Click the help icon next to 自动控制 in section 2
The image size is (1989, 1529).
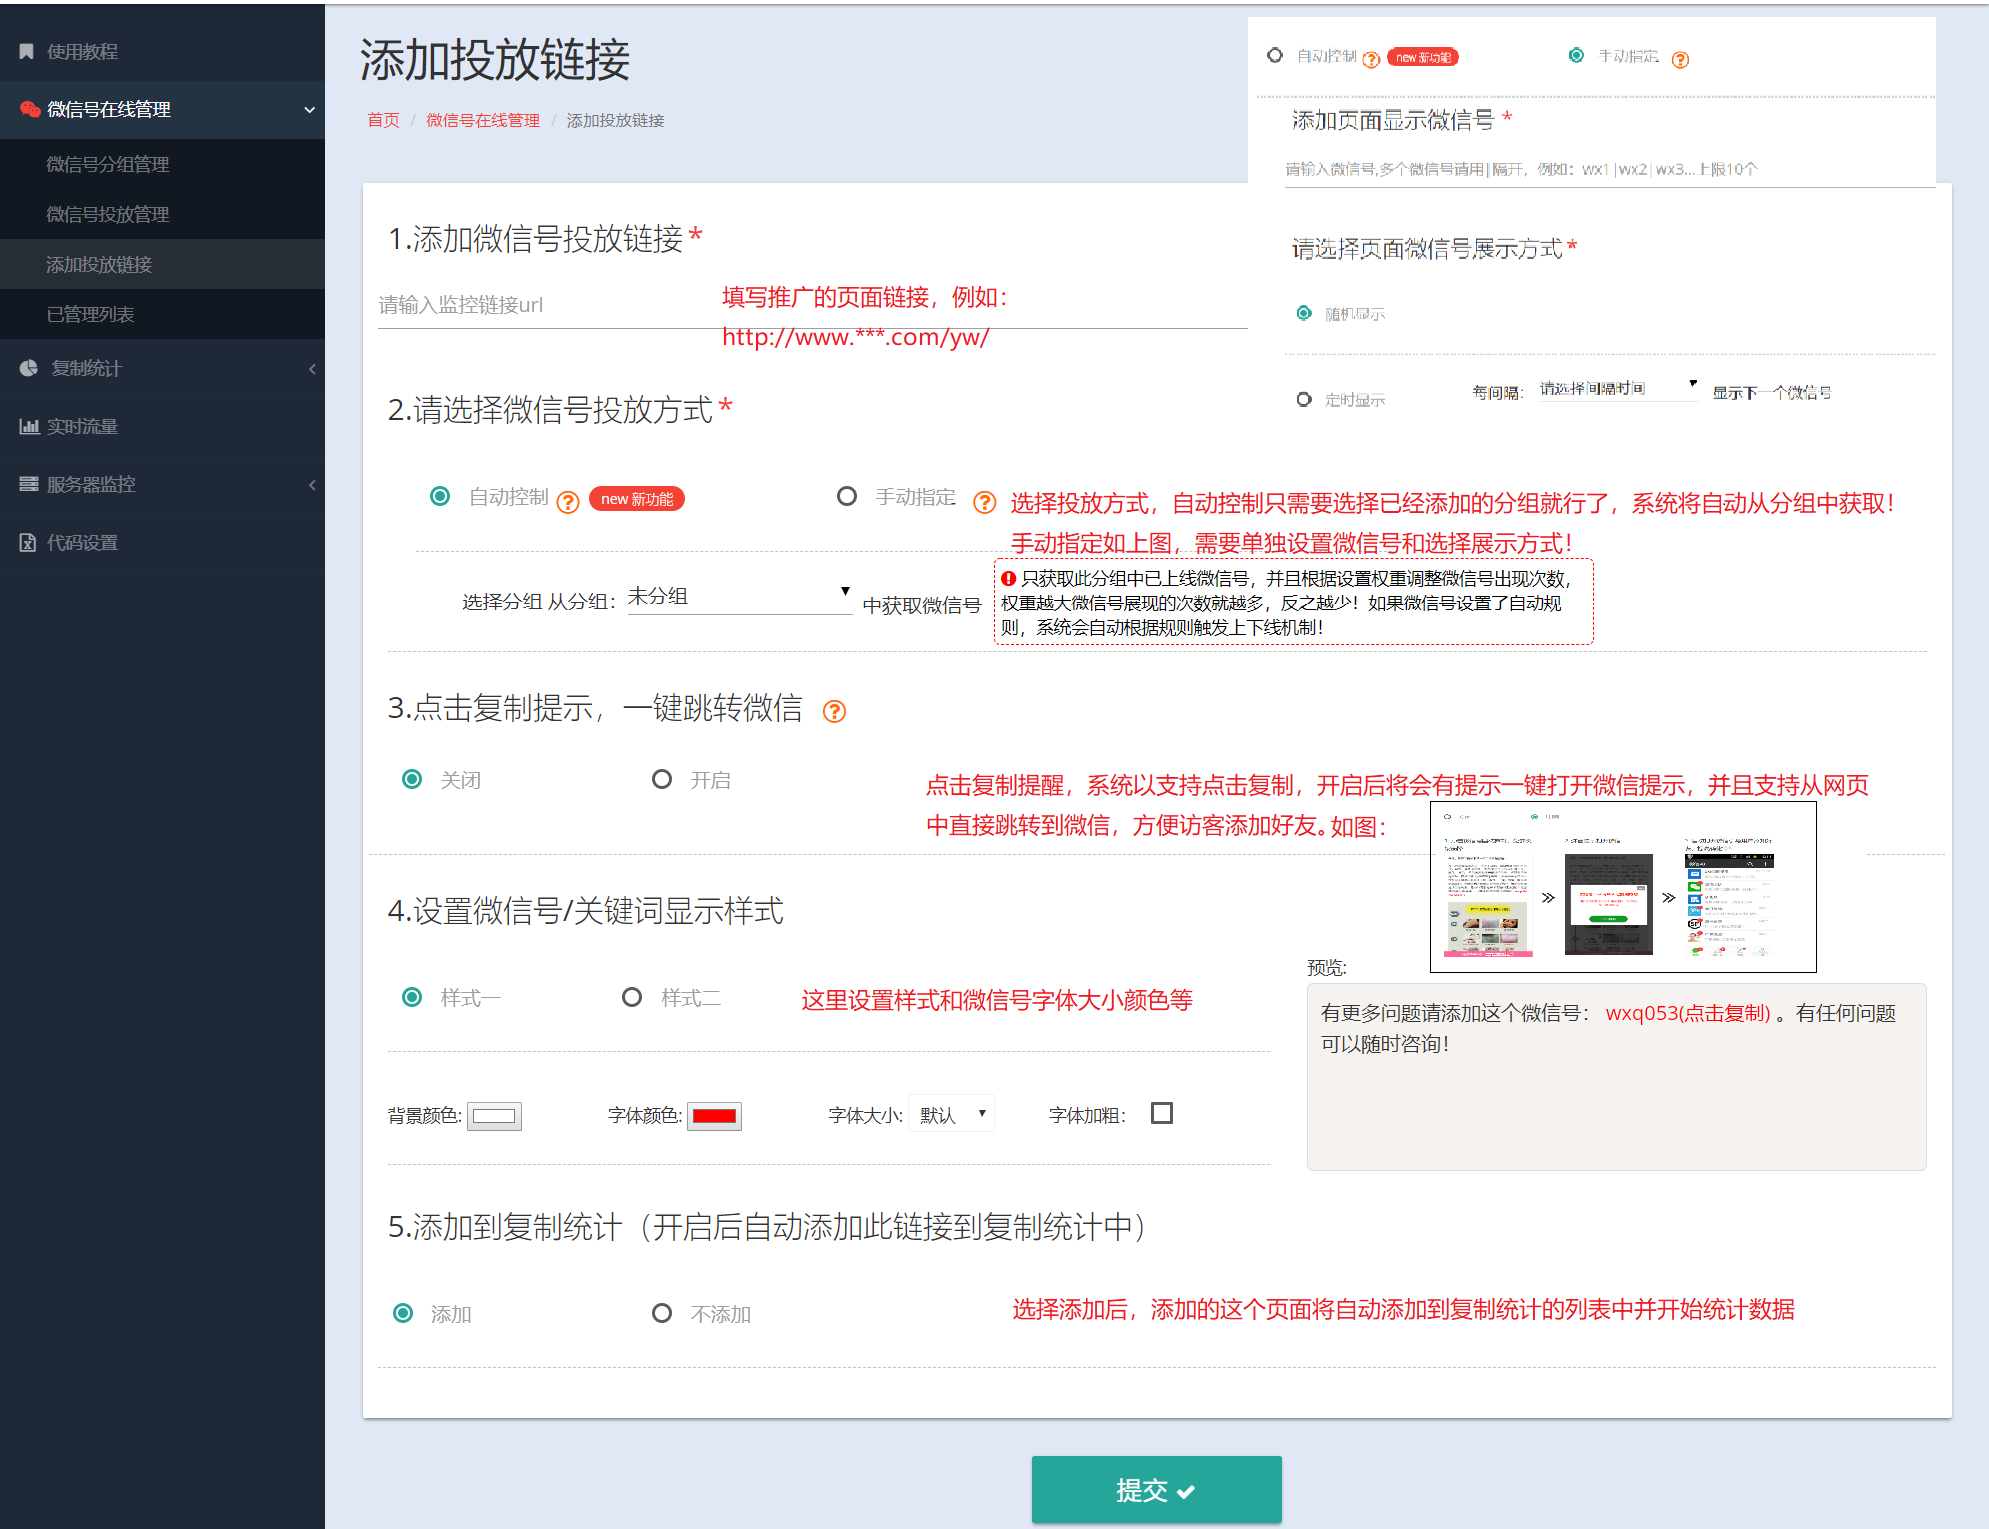click(x=568, y=502)
